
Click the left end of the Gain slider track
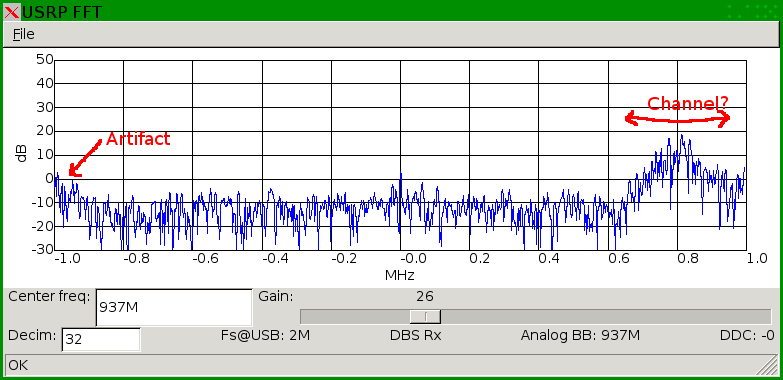coord(305,317)
